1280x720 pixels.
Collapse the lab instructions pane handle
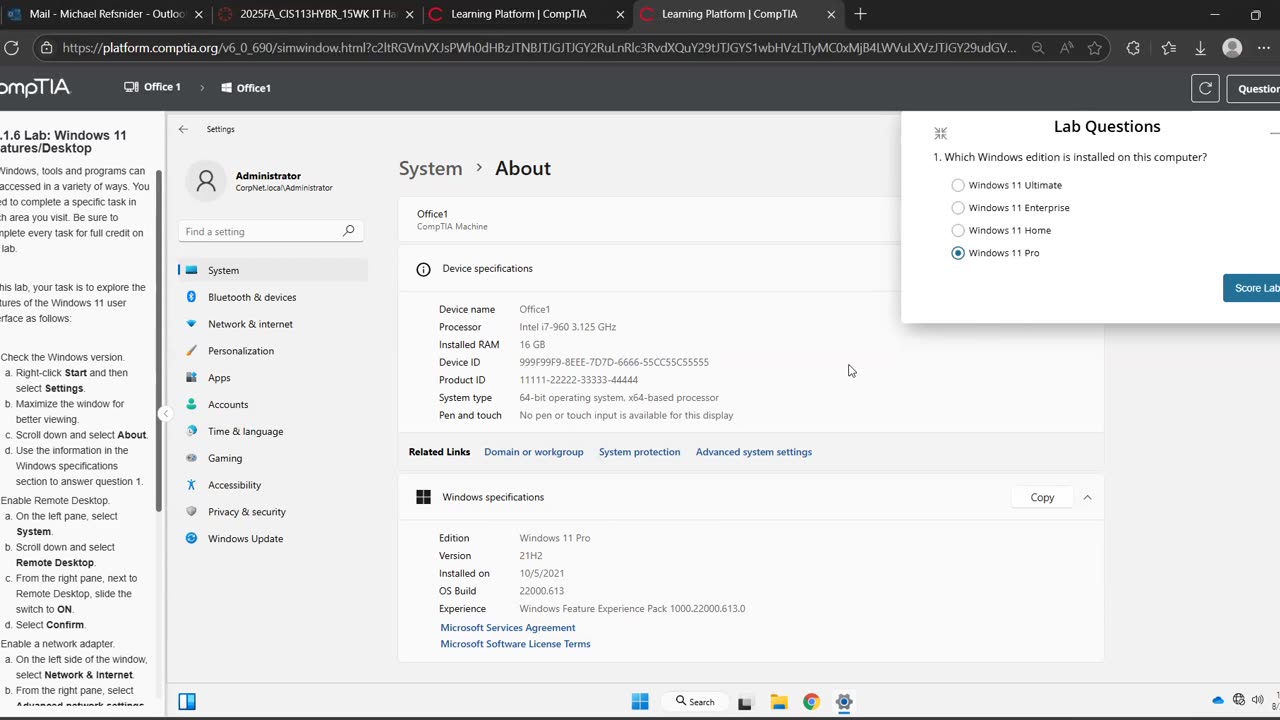pos(165,414)
